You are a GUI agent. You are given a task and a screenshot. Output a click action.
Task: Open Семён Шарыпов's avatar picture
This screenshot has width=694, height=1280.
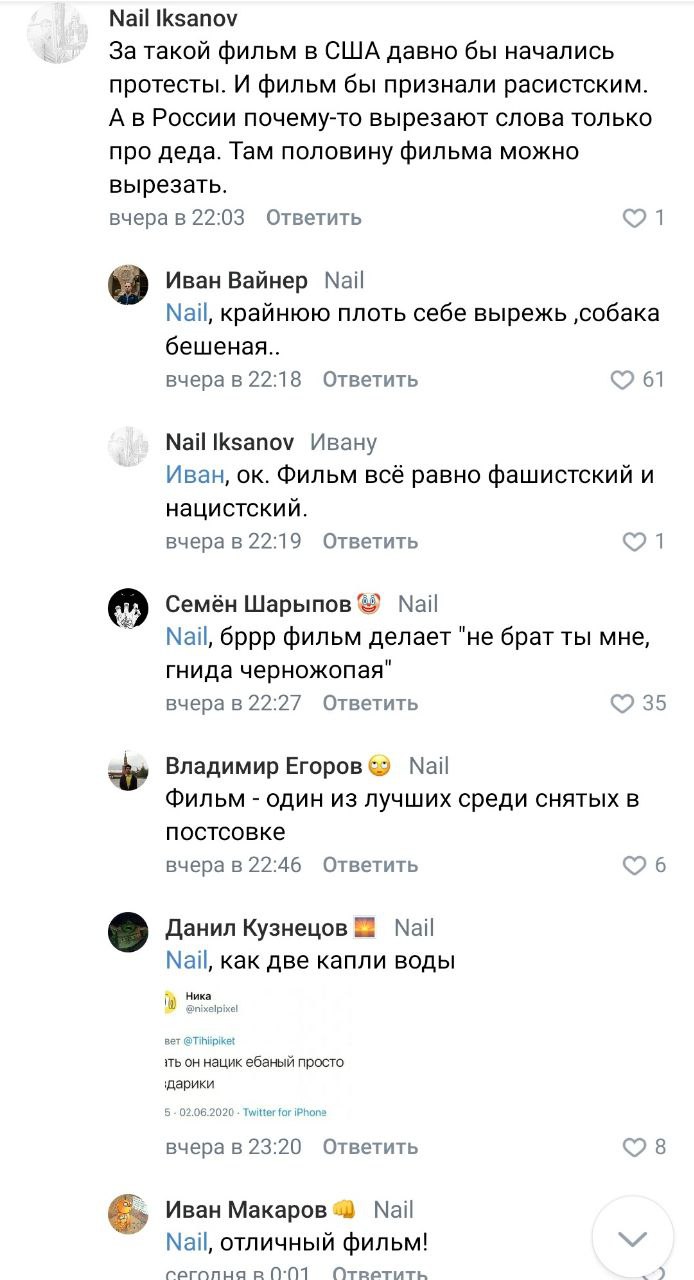pyautogui.click(x=128, y=608)
